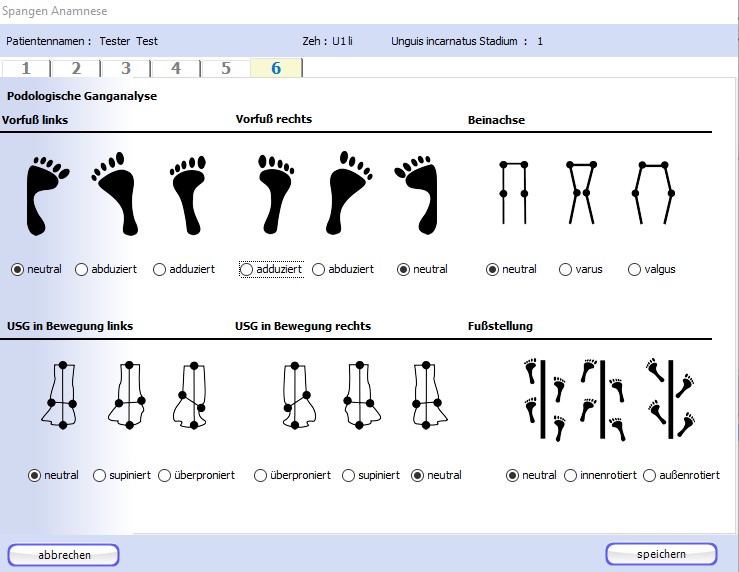The height and width of the screenshot is (572, 739).
Task: Click the USG in Bewegung rechts heading
Action: (303, 326)
